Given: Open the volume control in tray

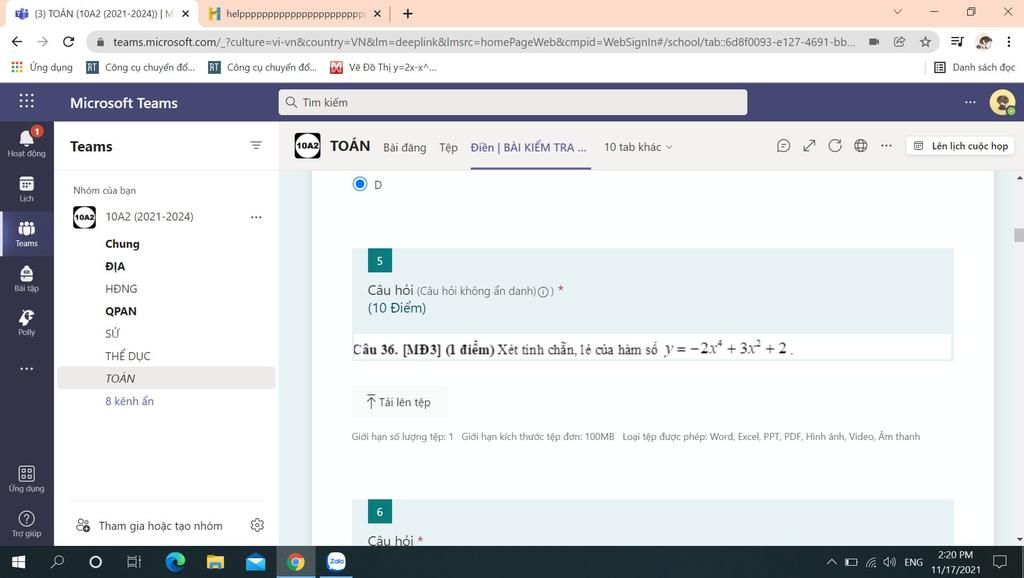Looking at the screenshot, I should [889, 562].
